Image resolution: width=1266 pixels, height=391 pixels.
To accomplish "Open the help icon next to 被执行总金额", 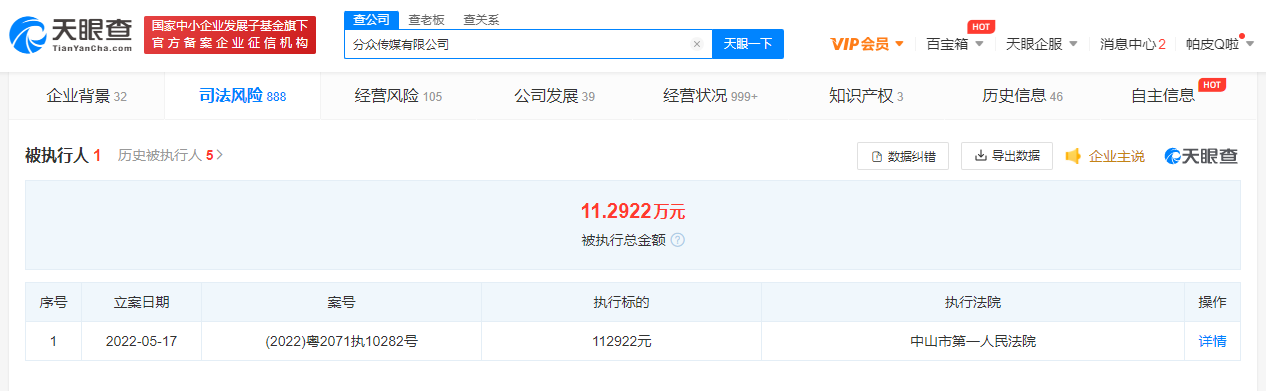I will tap(678, 240).
